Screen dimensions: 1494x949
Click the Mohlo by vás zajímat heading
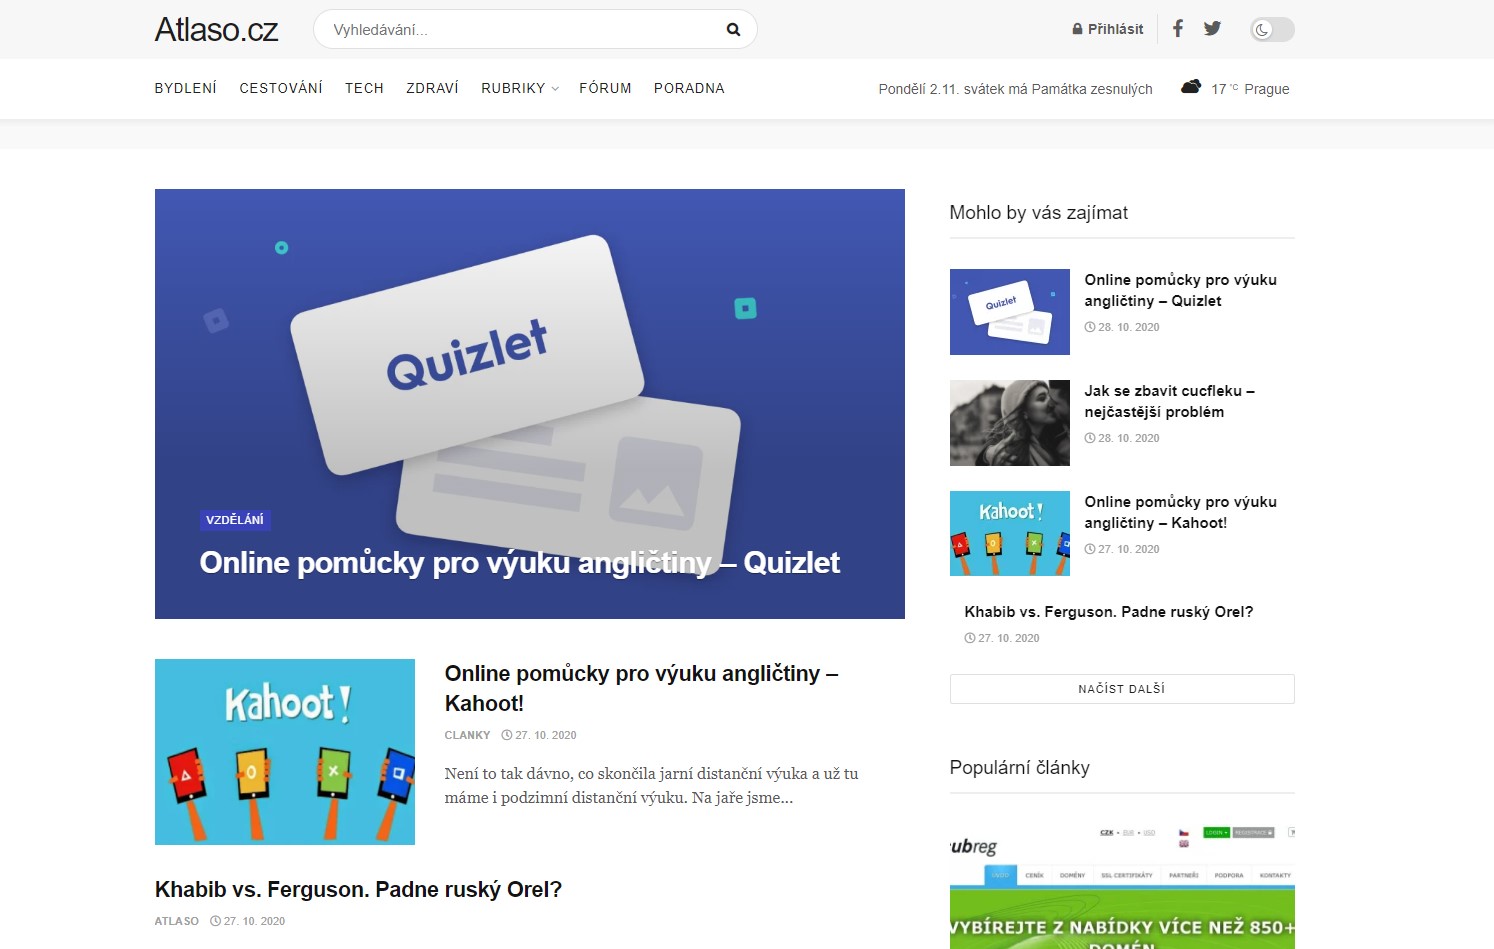(x=1038, y=213)
